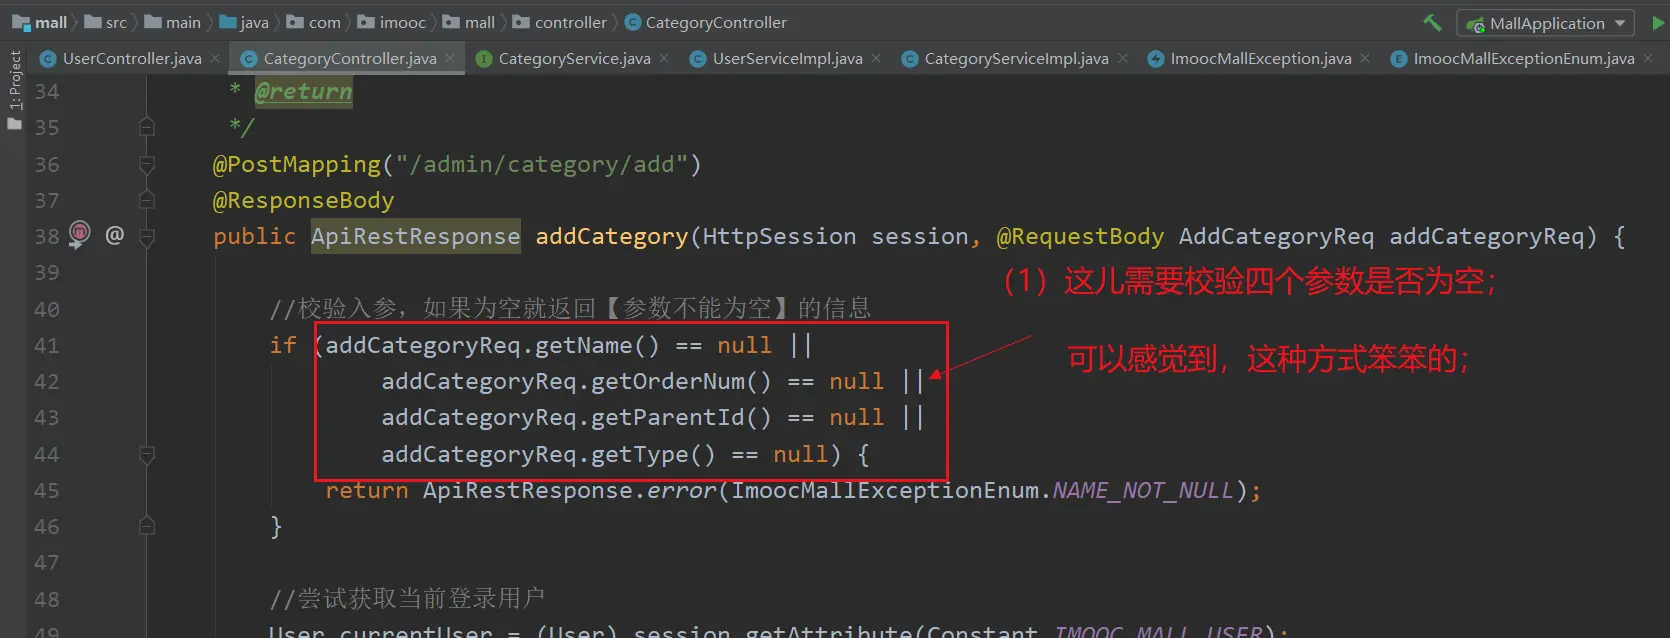Close the CategoryService.java tab
The height and width of the screenshot is (638, 1670).
pyautogui.click(x=664, y=59)
